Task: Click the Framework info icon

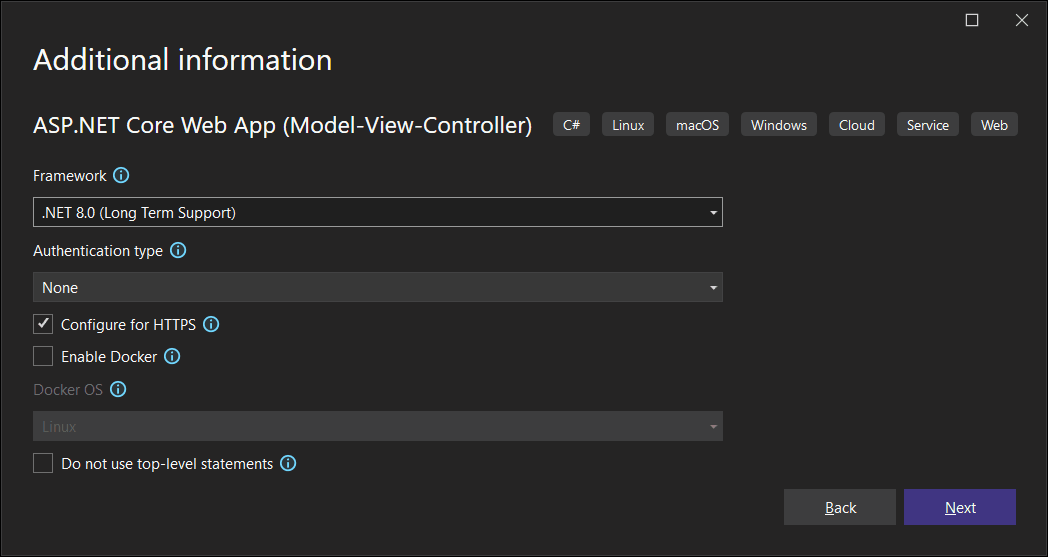Action: pos(121,176)
